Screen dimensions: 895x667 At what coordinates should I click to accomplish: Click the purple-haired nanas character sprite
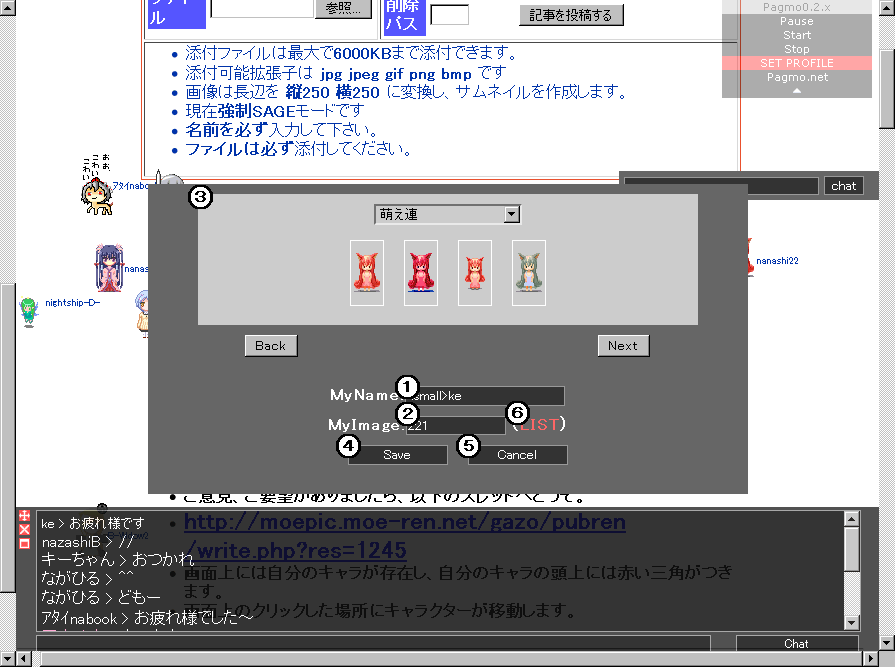(108, 268)
